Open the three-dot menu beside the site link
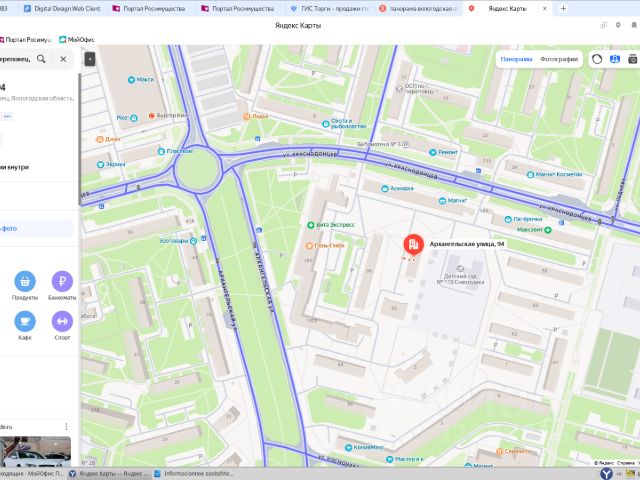This screenshot has height=480, width=640. click(66, 427)
